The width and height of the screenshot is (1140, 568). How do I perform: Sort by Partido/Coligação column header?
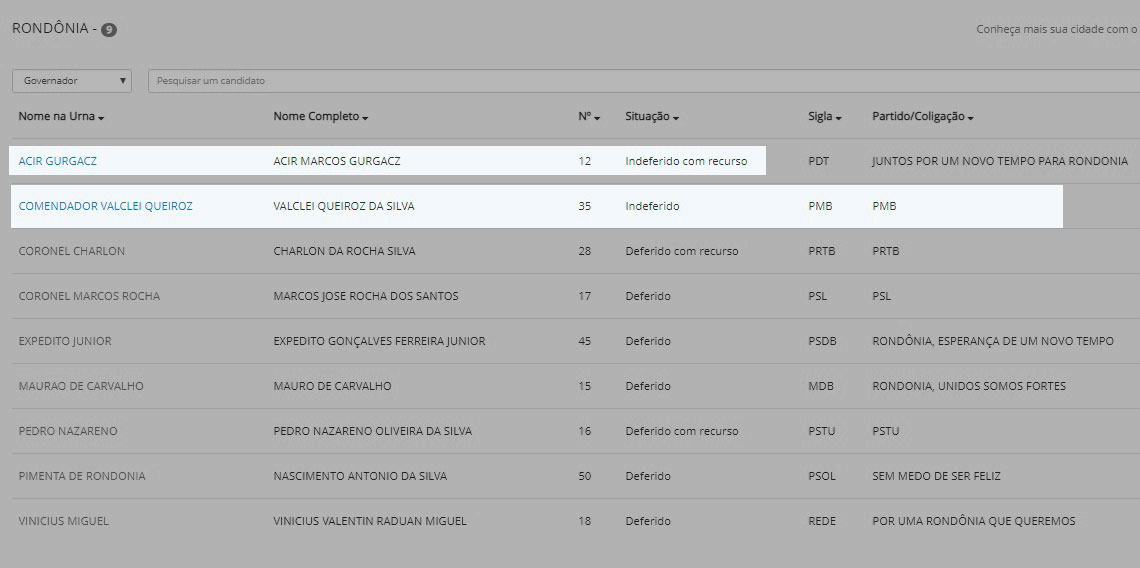click(923, 116)
